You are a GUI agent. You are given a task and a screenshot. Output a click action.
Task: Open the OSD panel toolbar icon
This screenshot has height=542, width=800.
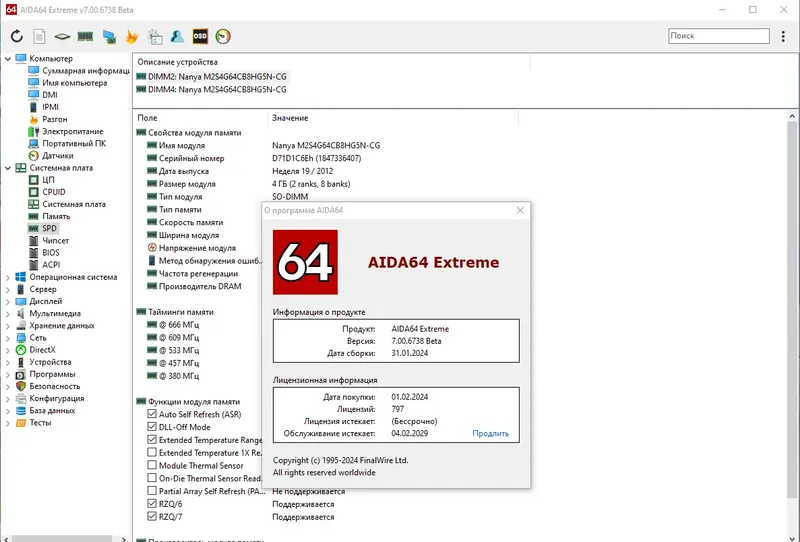[x=200, y=36]
